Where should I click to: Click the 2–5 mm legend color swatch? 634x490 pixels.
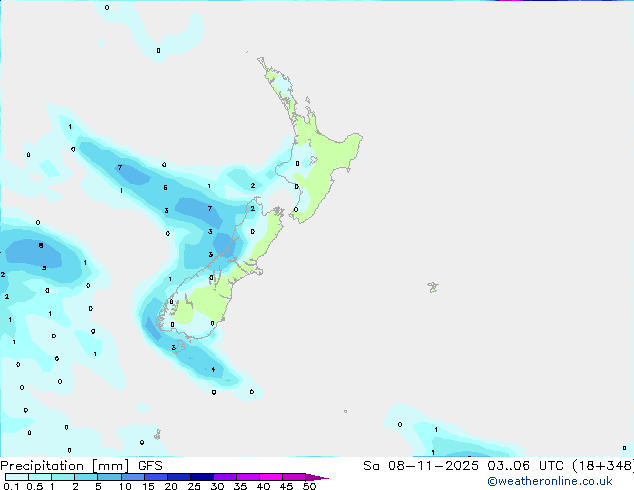86,477
